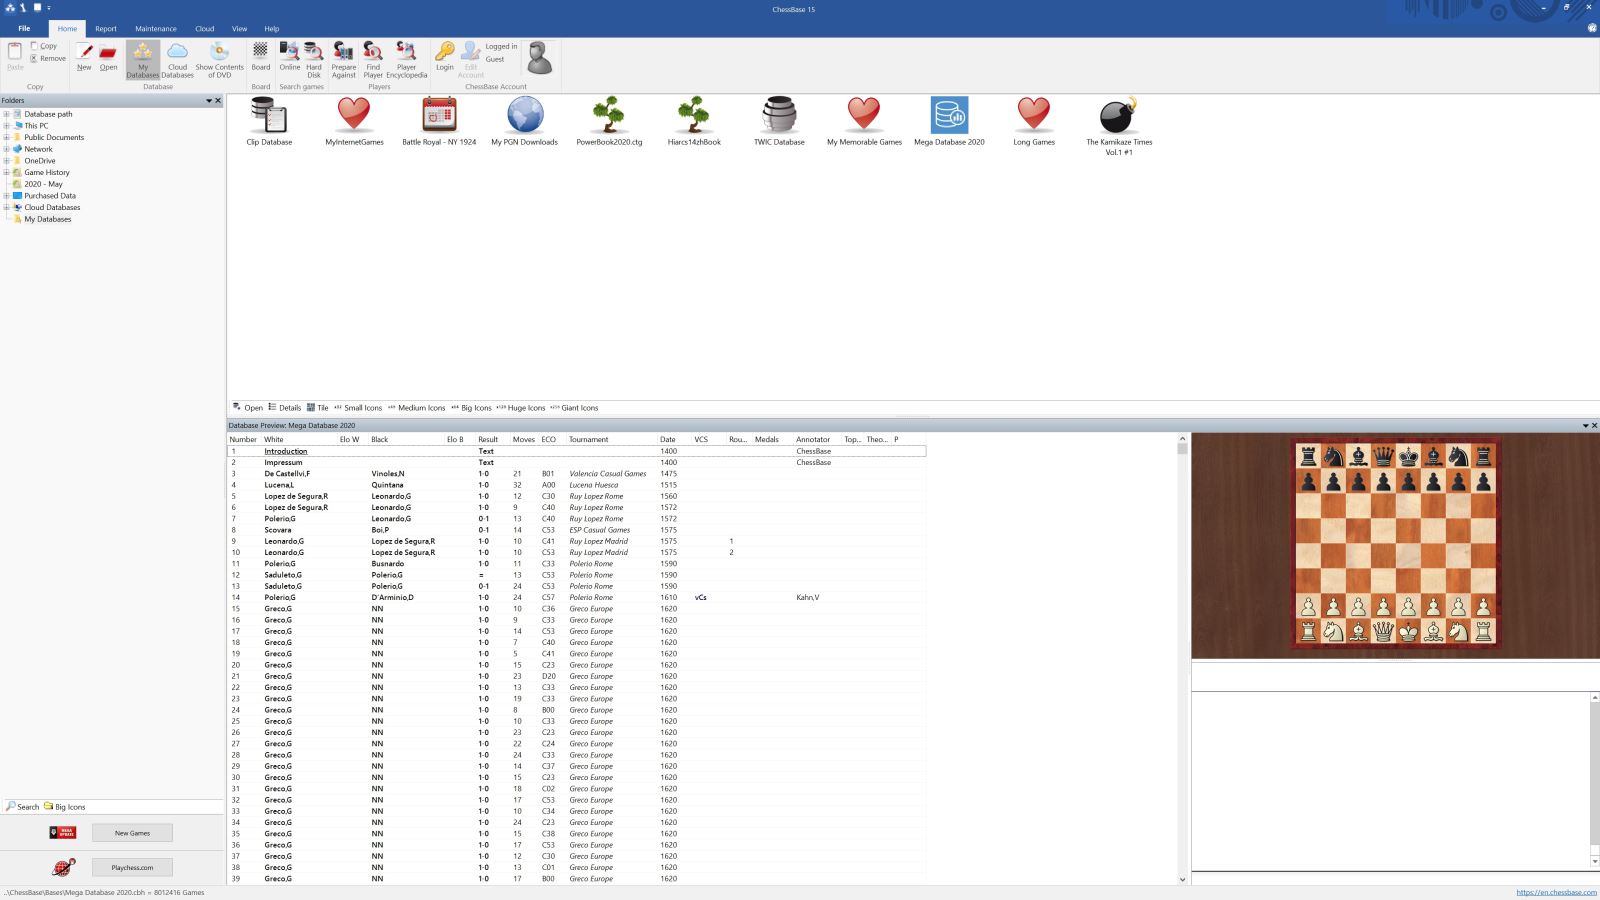The width and height of the screenshot is (1600, 900).
Task: Open the Folders panel dropdown arrow
Action: [x=209, y=101]
